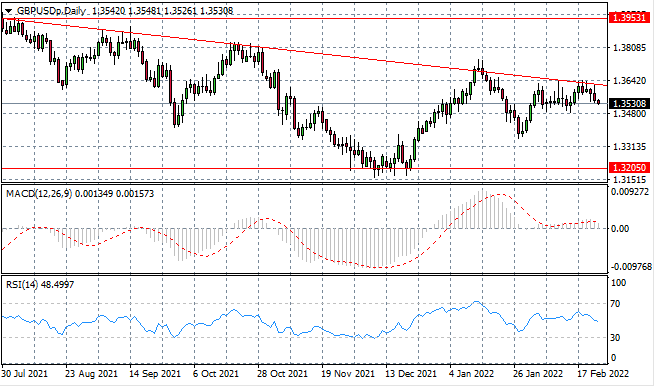Viewport: 655px width, 387px height.
Task: Click the MACD scale value 0.009272
Action: 631,192
